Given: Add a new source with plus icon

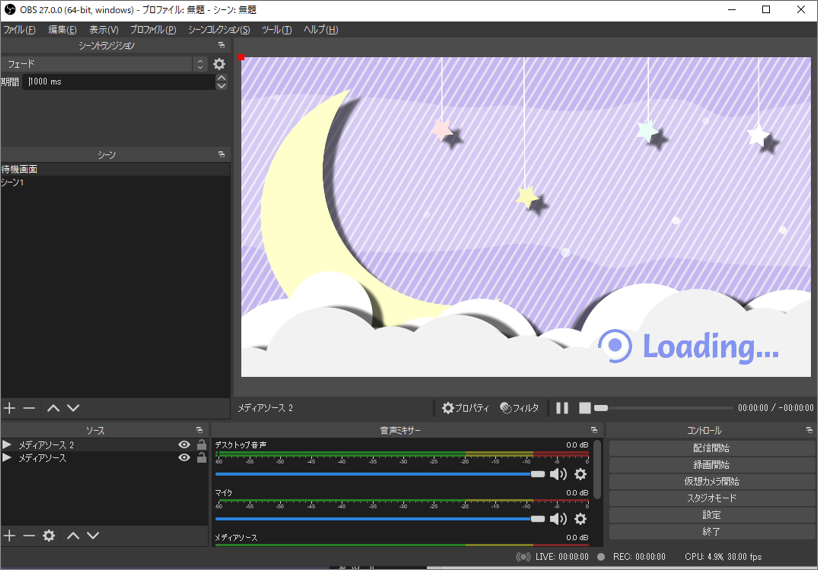Looking at the screenshot, I should [10, 536].
